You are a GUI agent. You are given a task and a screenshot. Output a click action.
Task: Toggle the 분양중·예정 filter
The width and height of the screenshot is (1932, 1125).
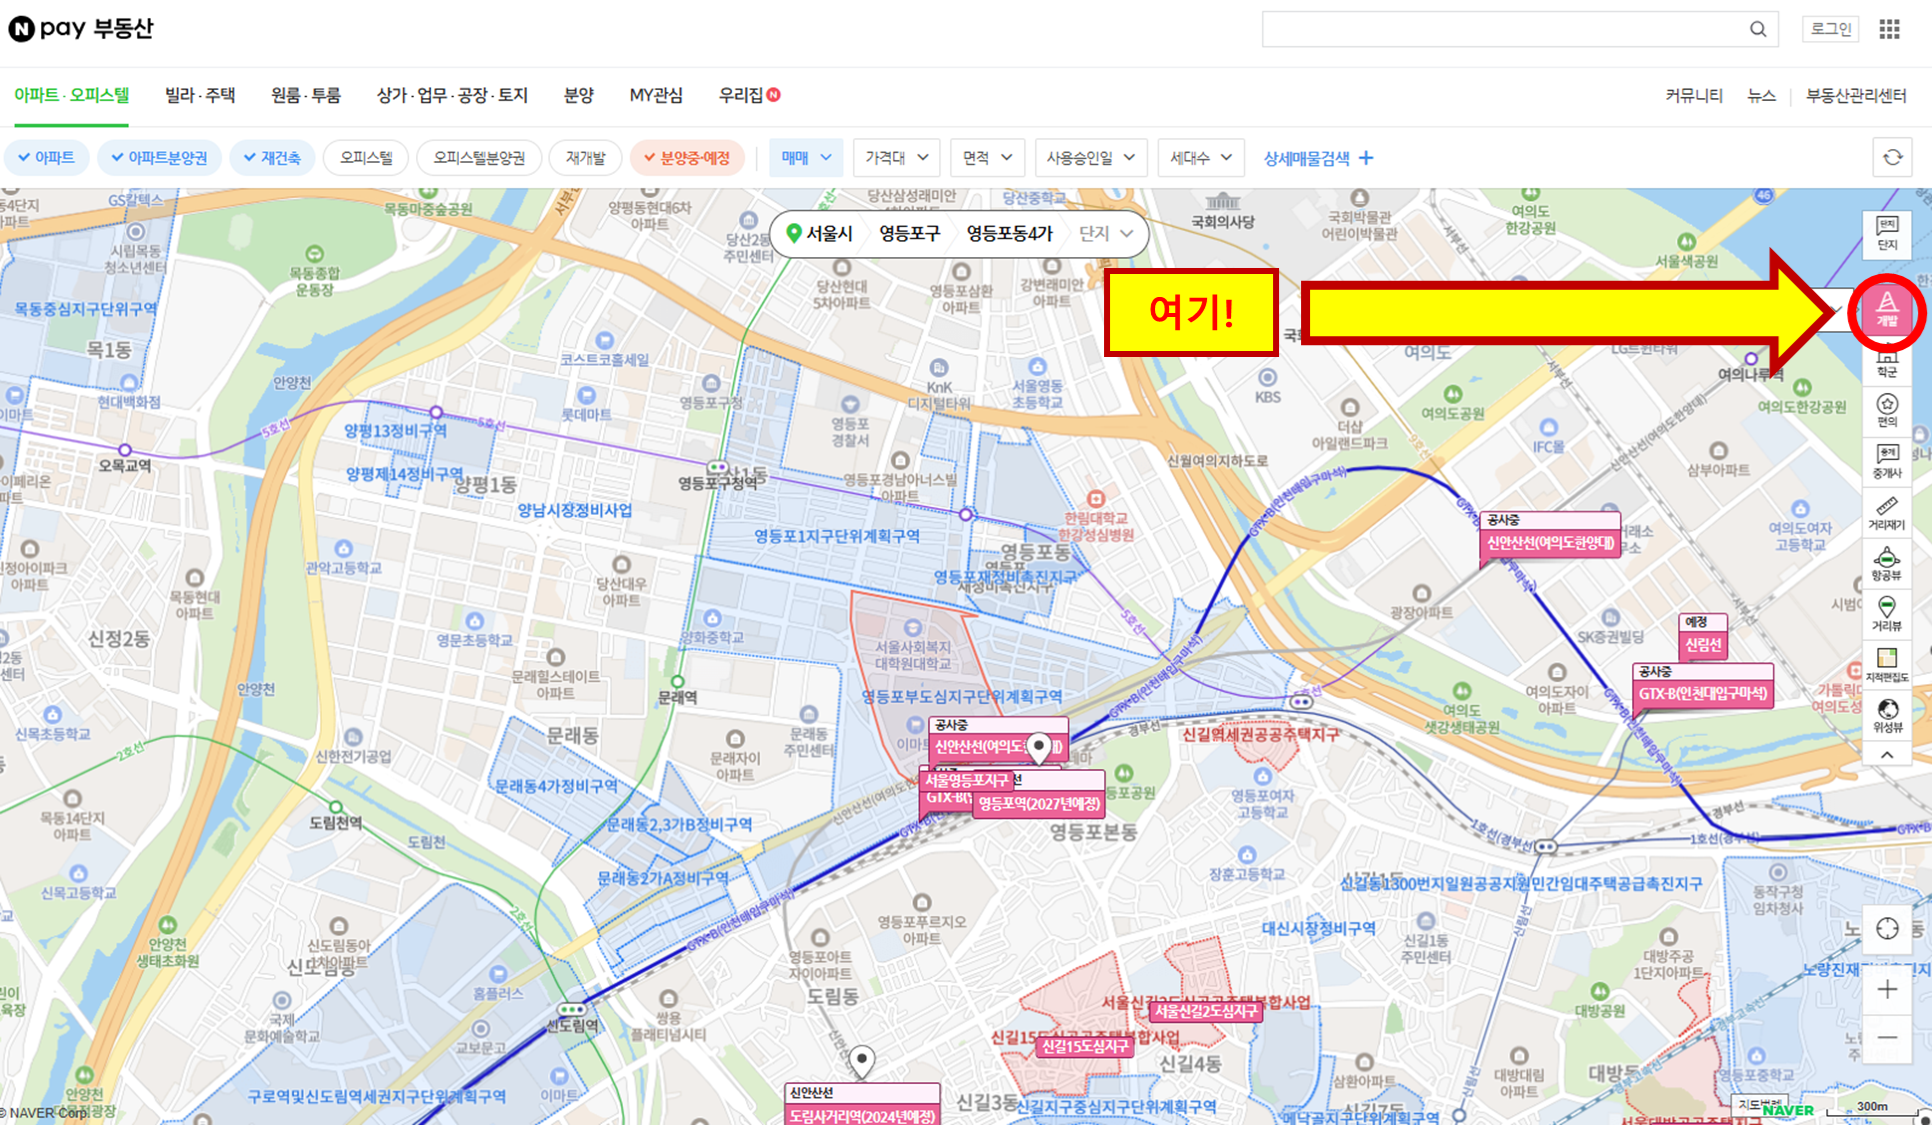tap(687, 158)
